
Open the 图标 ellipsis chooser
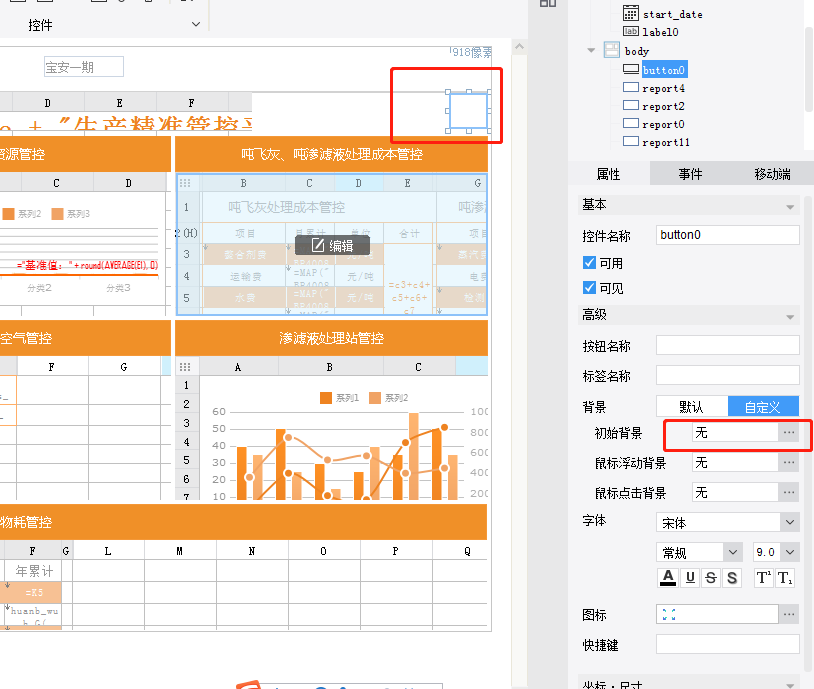click(789, 614)
